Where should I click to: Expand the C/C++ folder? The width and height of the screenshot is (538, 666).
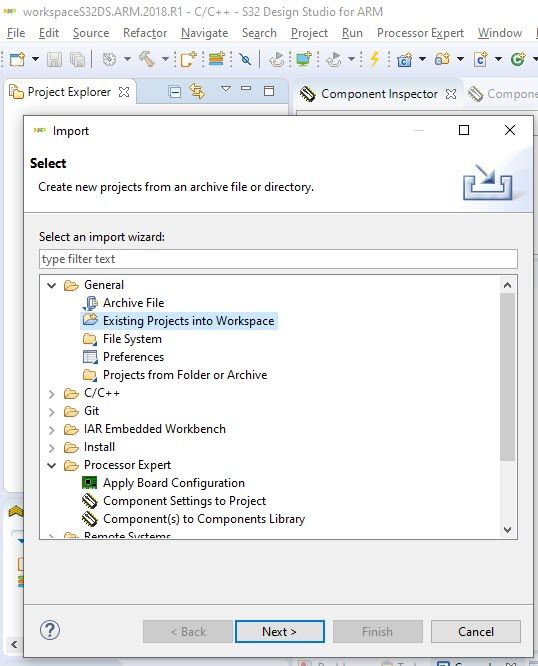52,394
